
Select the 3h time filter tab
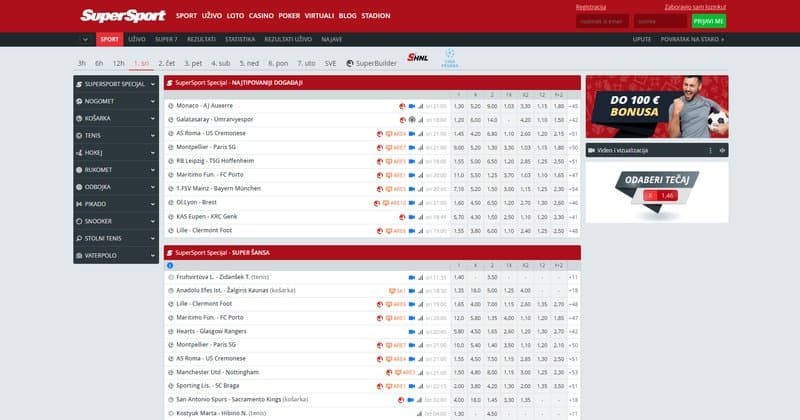click(82, 63)
